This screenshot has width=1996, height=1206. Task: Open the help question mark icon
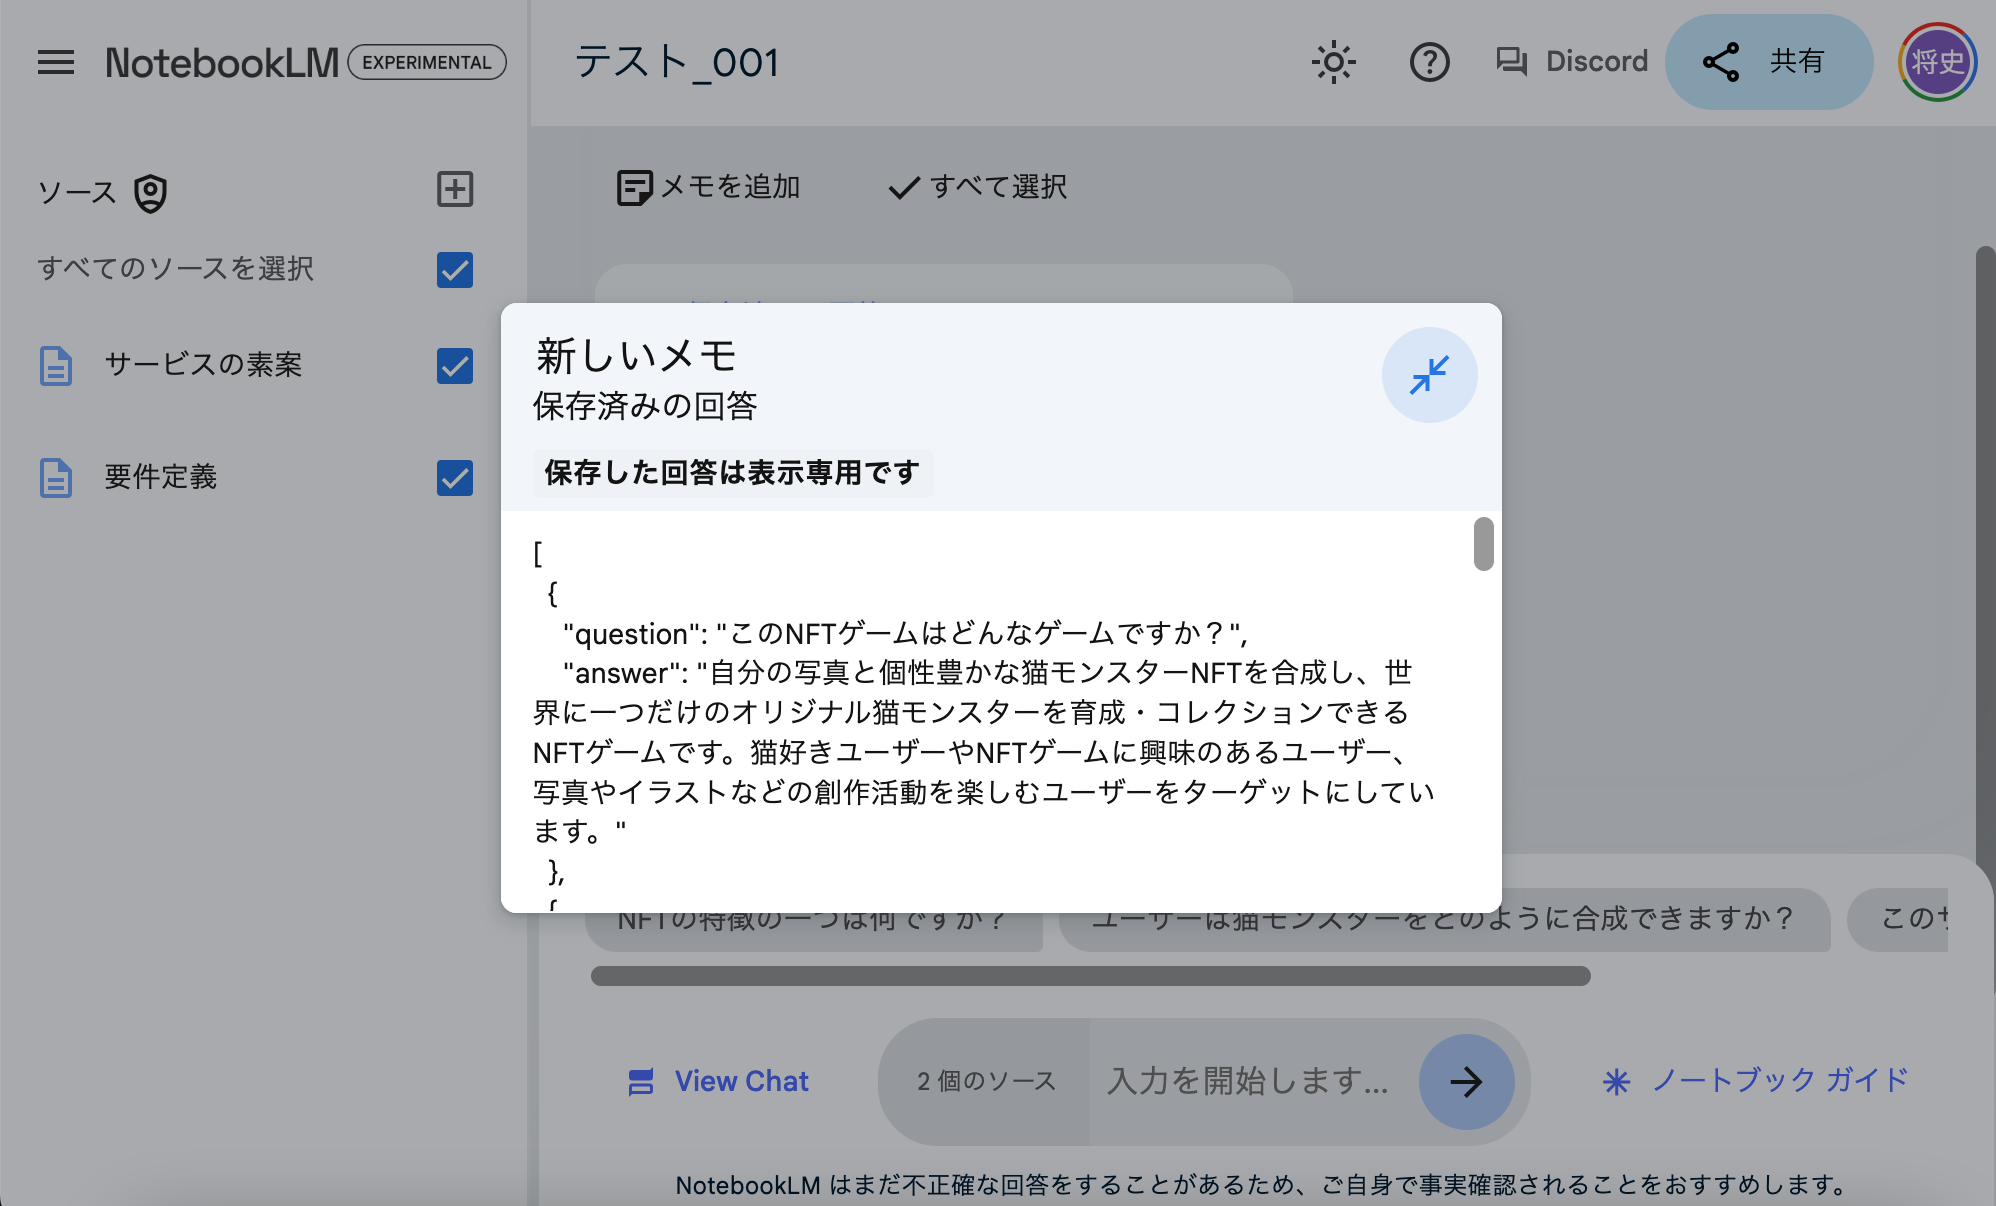coord(1430,62)
